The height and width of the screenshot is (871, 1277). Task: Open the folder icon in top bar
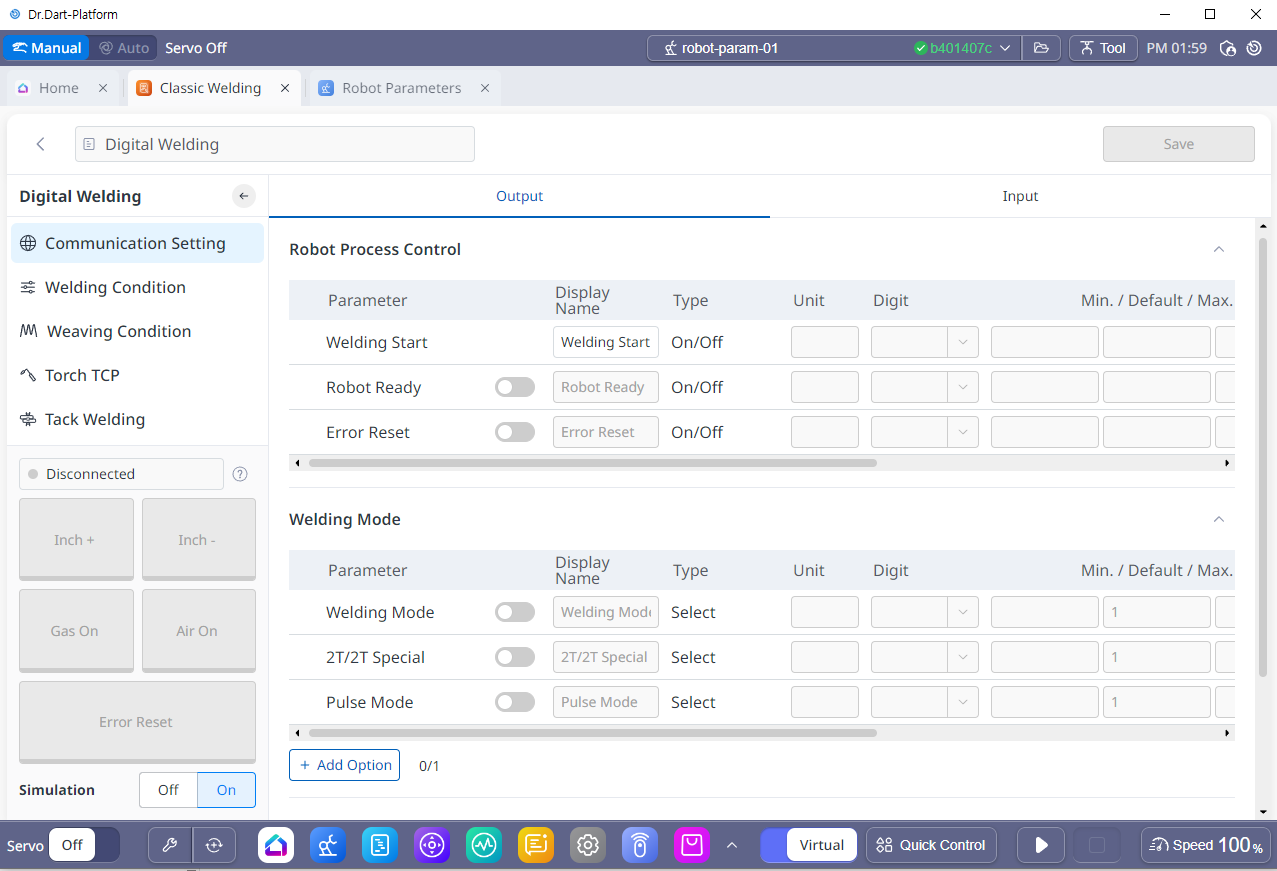pyautogui.click(x=1041, y=48)
